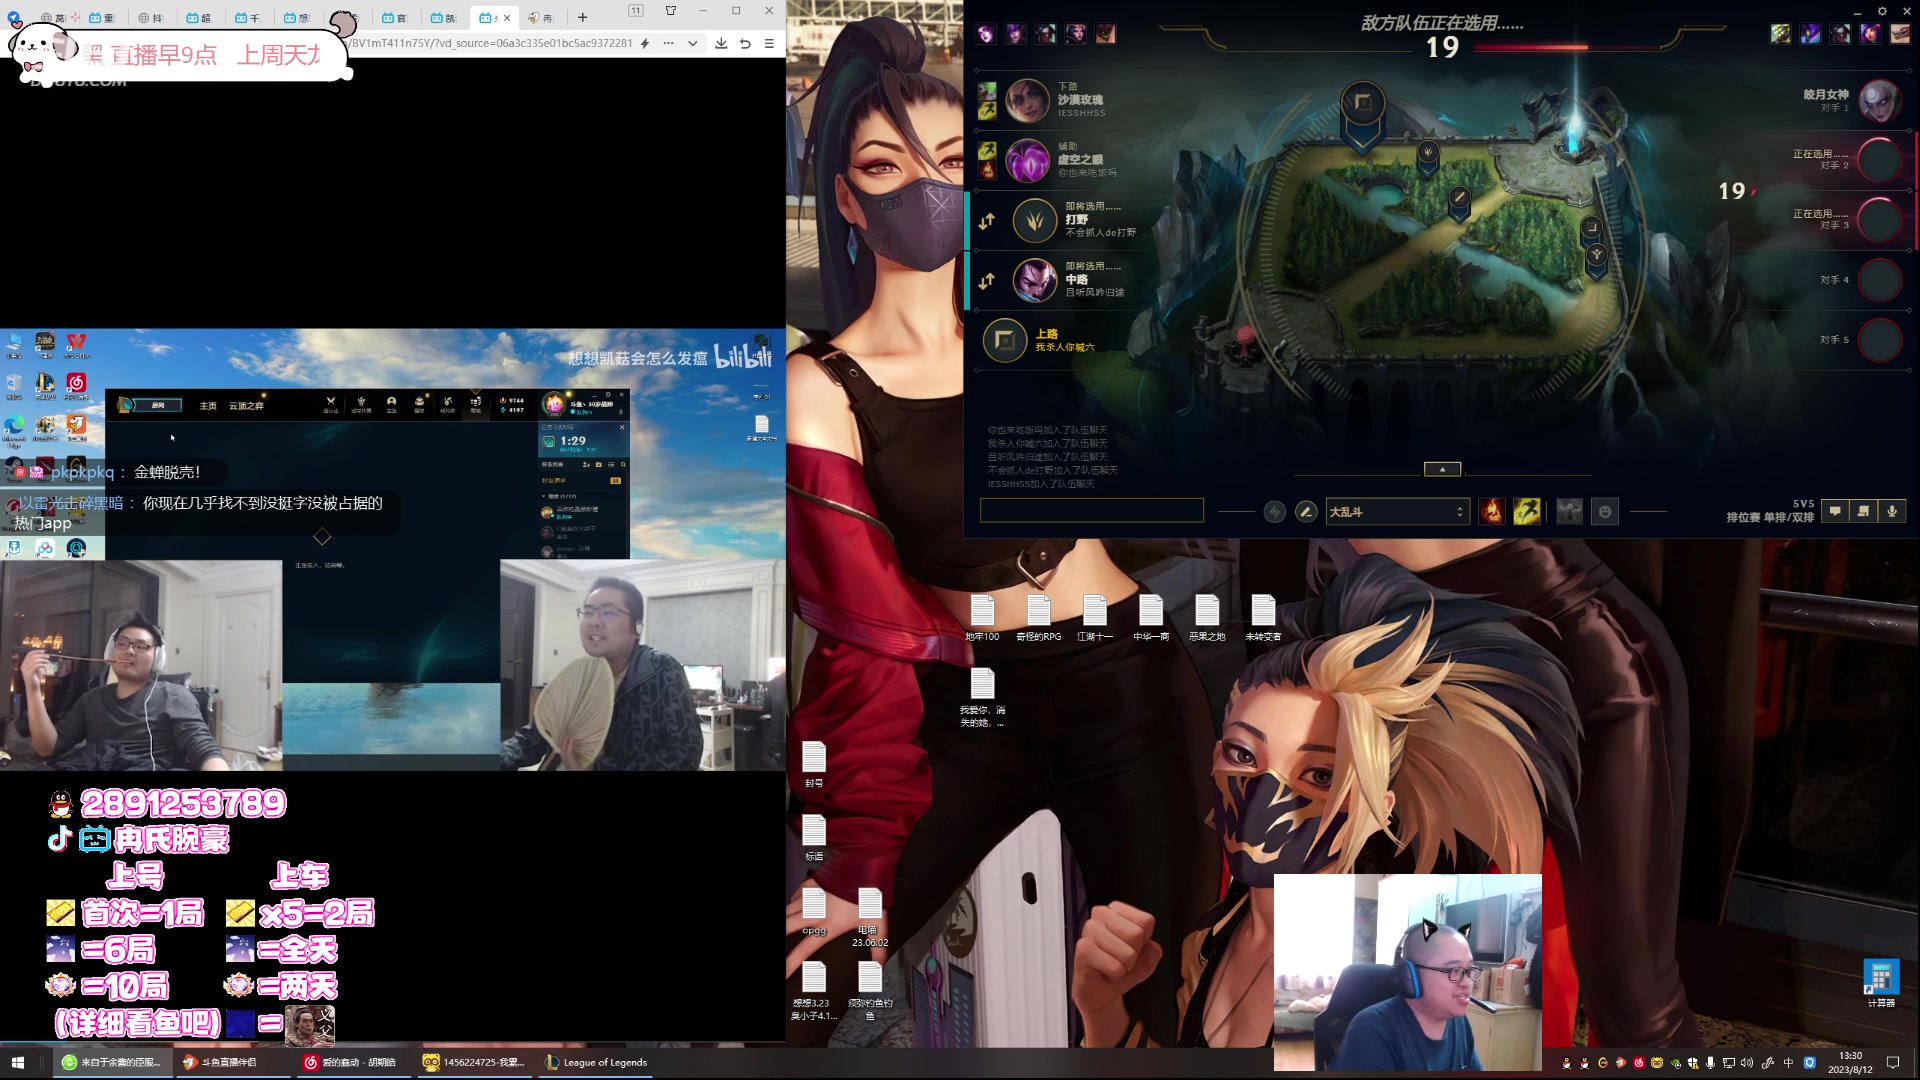The image size is (1920, 1080).
Task: Request swap with the 中路 player
Action: [x=987, y=281]
